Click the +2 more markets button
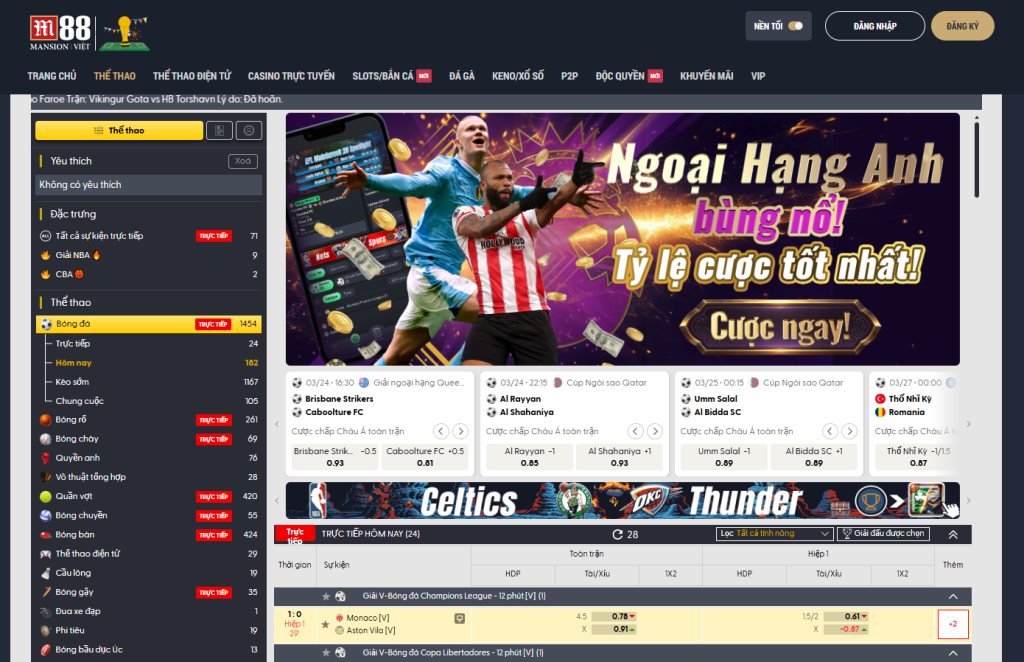The image size is (1024, 662). 953,625
